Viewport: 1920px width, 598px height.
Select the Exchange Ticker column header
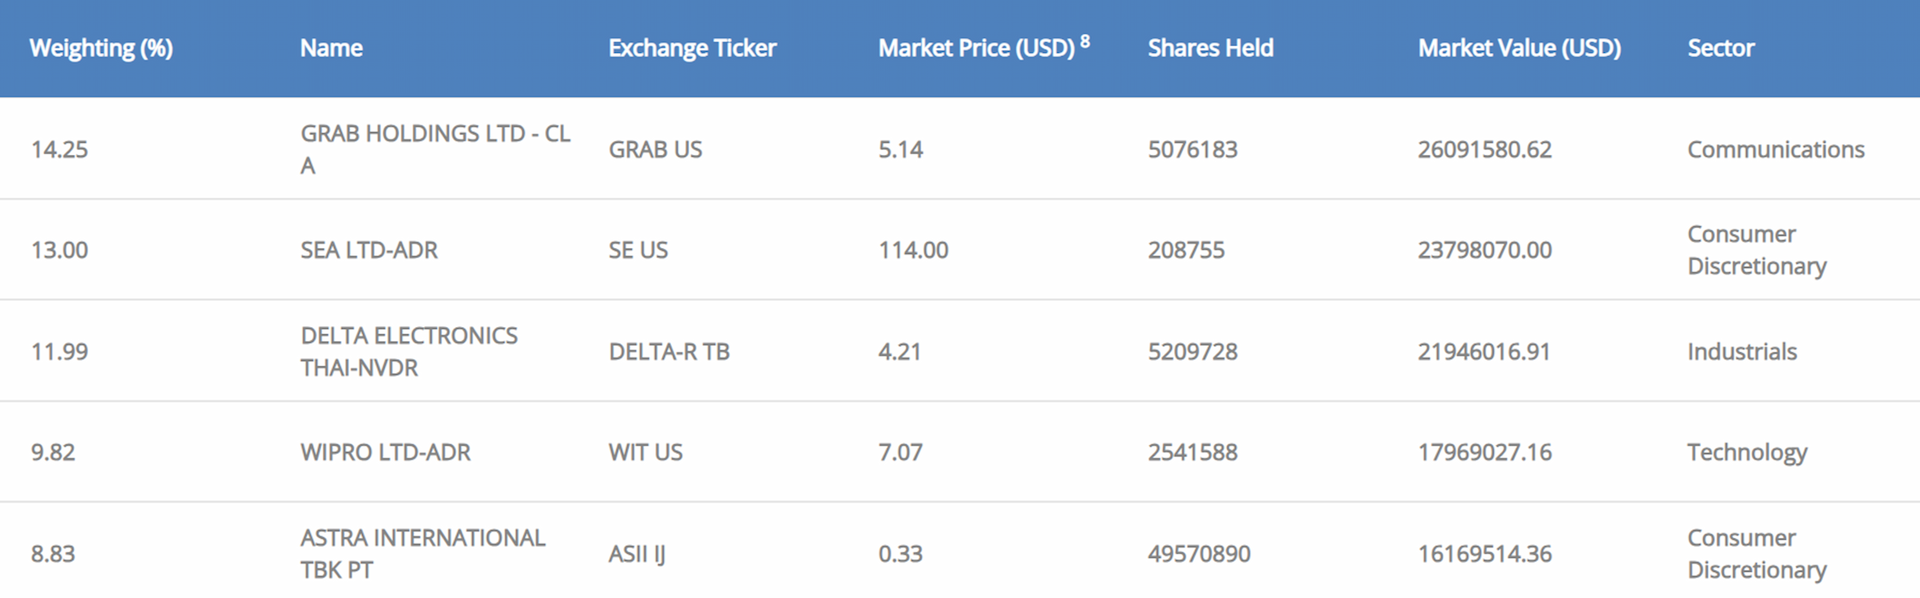click(692, 48)
